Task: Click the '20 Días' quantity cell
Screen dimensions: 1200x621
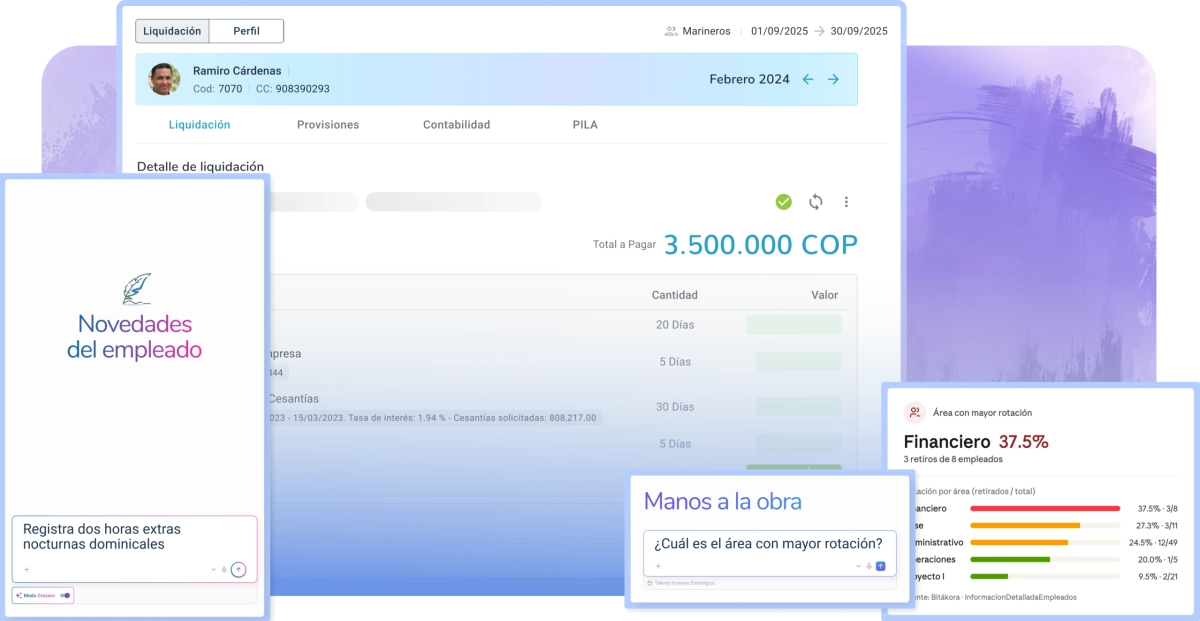Action: 676,325
